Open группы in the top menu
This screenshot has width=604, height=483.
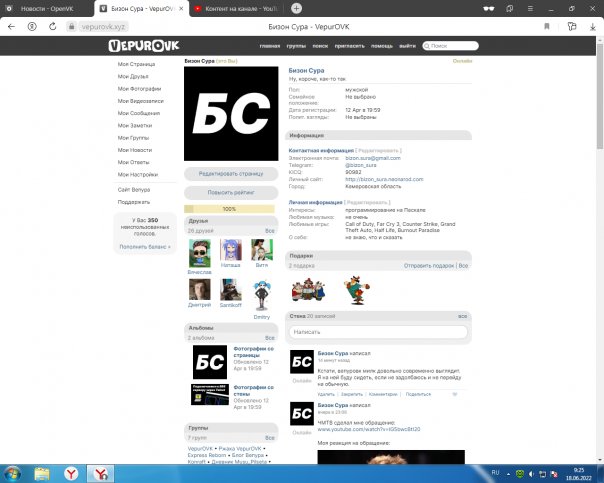[296, 46]
